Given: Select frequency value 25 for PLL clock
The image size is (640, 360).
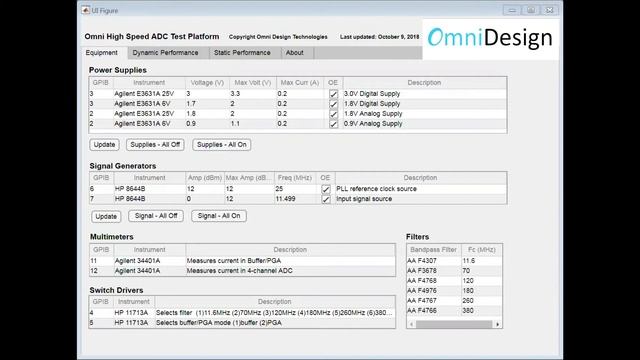Looking at the screenshot, I should click(x=295, y=189).
